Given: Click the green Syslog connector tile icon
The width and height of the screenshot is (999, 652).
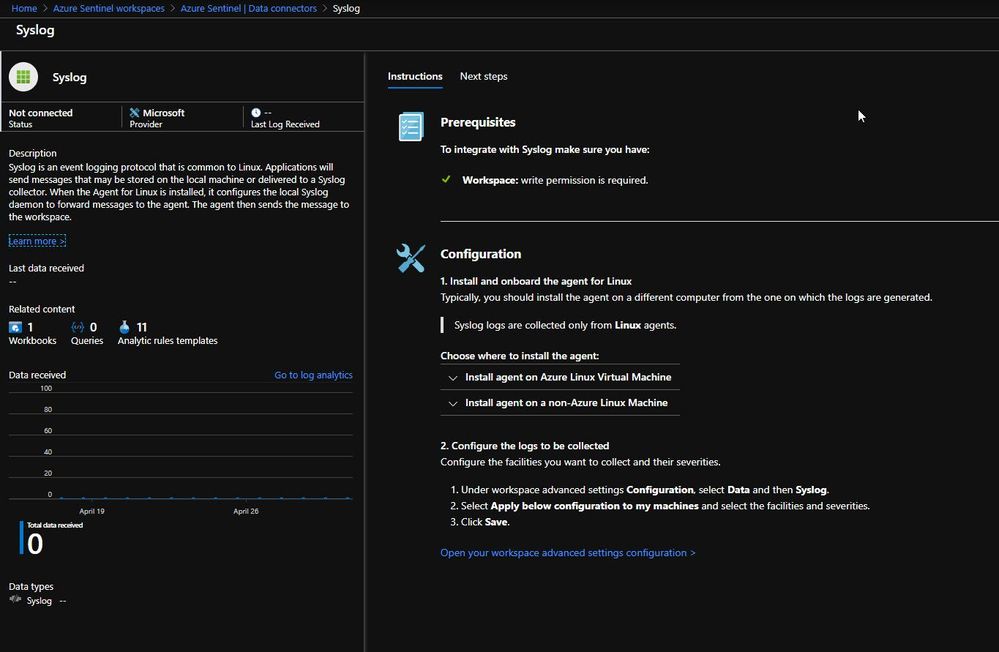Looking at the screenshot, I should pos(23,76).
